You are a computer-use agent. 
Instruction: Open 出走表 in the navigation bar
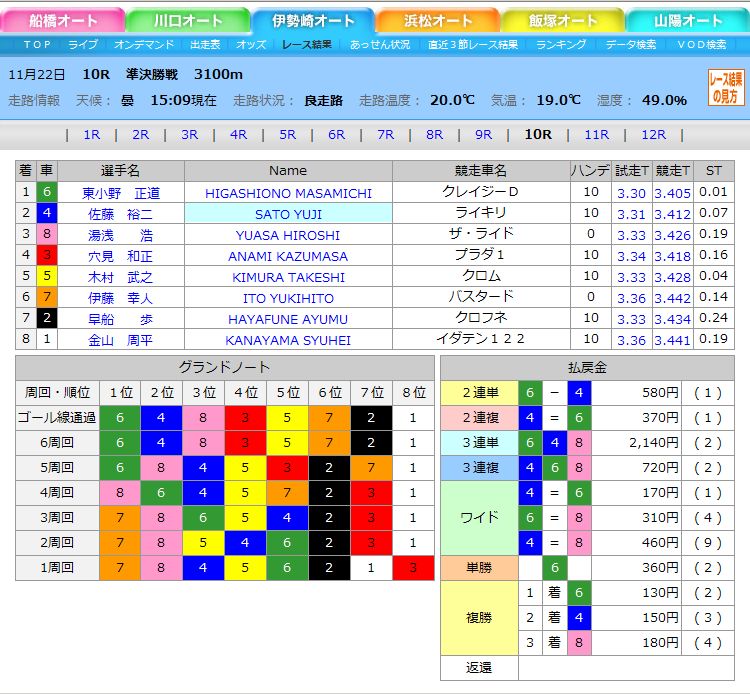point(205,44)
